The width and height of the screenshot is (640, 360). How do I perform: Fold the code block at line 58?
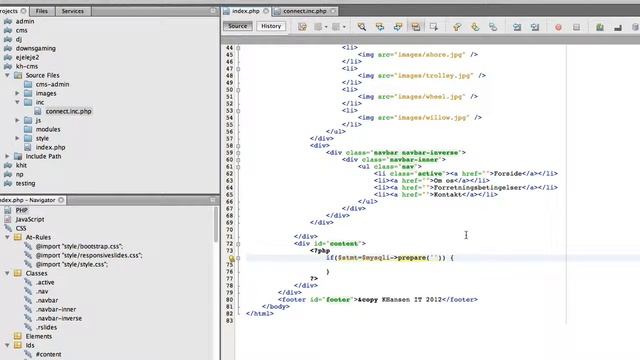pyautogui.click(x=238, y=146)
